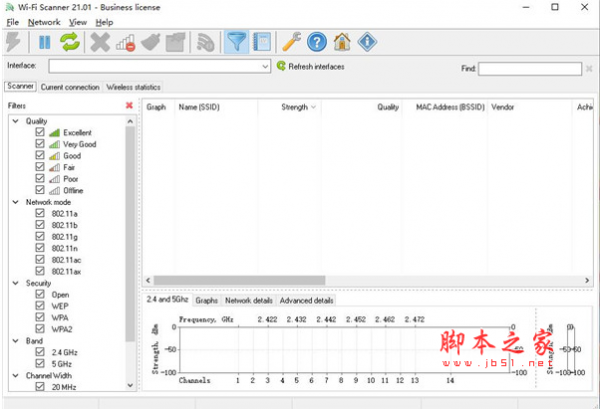Pause scanning with the pause icon
Screen dimensions: 600x409
(45, 42)
